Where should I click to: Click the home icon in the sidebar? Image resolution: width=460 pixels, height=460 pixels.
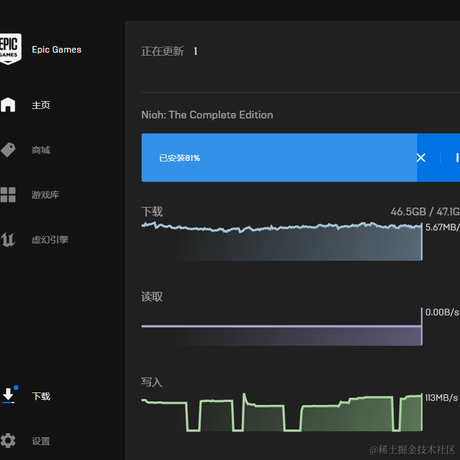pos(8,105)
